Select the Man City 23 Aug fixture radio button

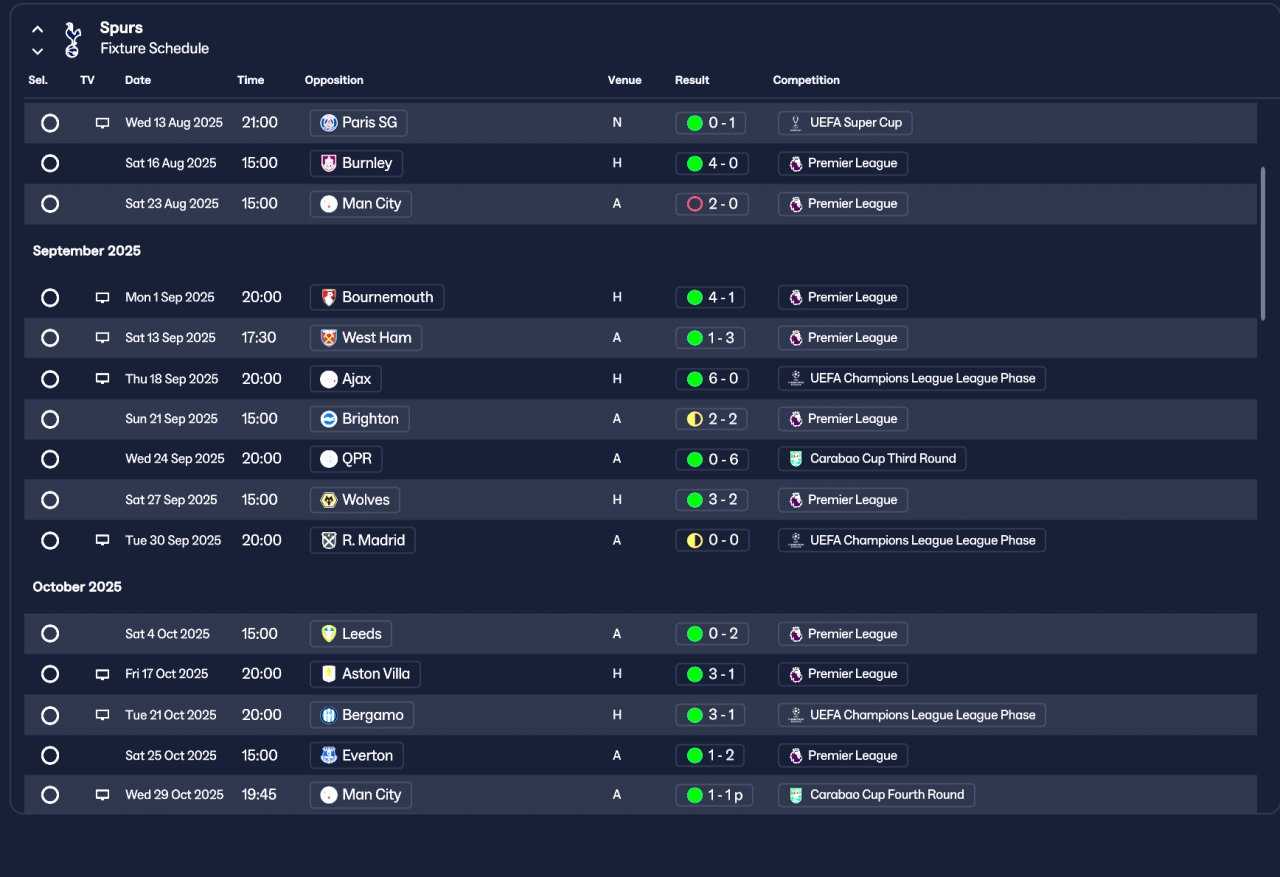click(x=50, y=204)
